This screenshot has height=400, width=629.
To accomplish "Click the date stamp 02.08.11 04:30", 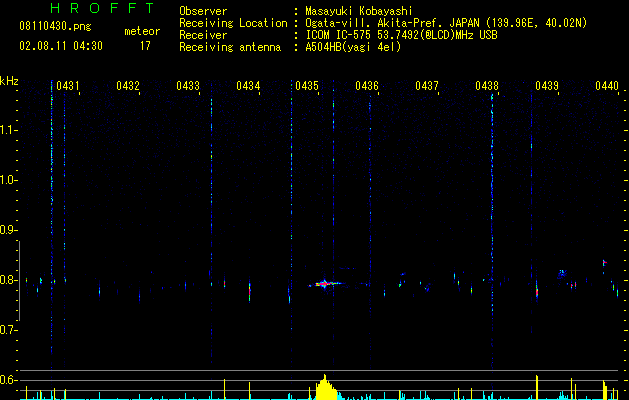I will pos(61,46).
